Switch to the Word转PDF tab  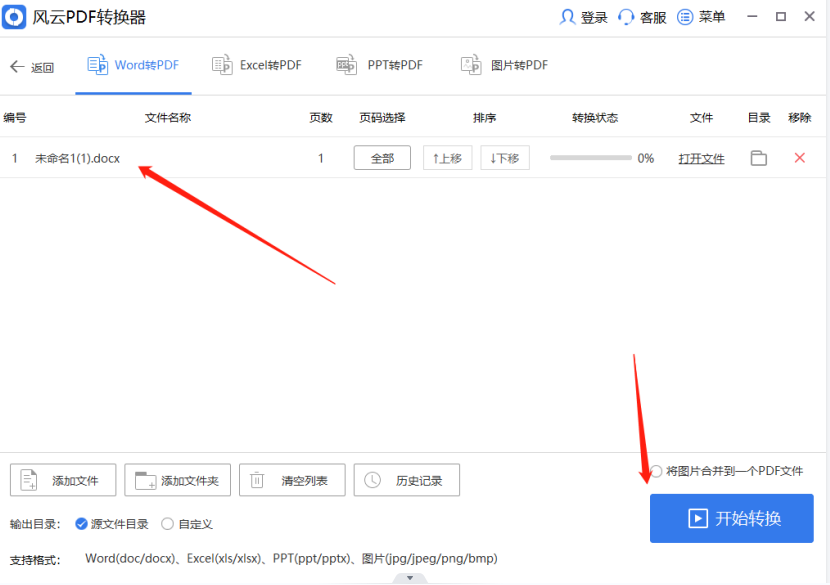pos(133,66)
